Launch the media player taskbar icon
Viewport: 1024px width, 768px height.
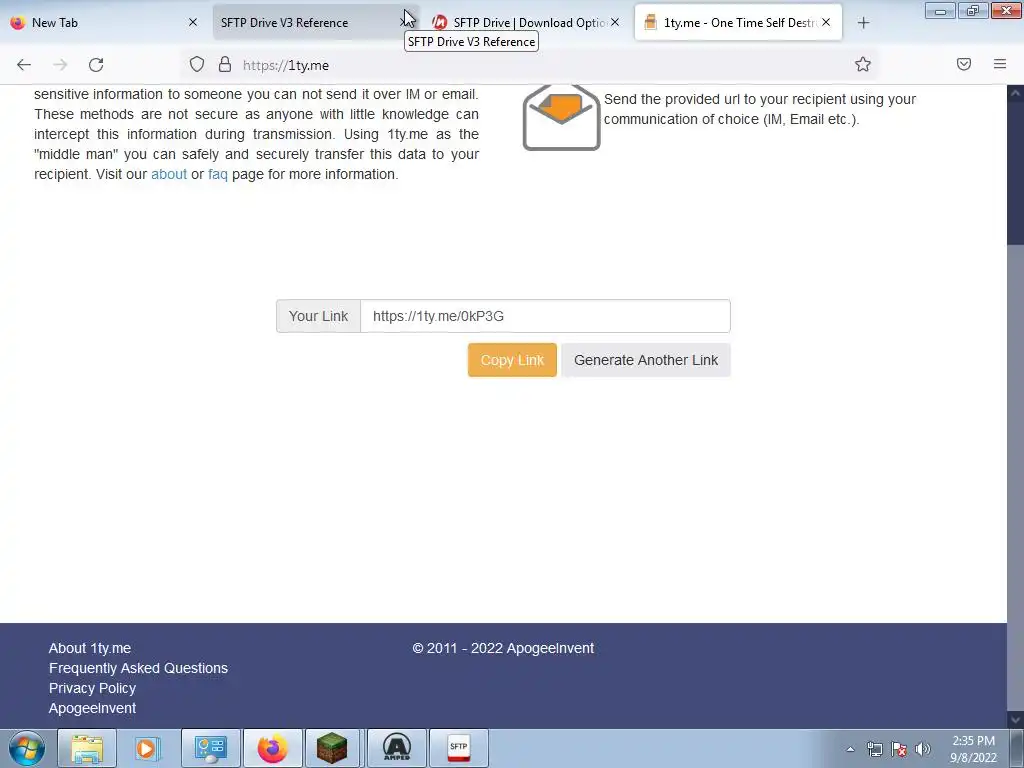(x=148, y=748)
